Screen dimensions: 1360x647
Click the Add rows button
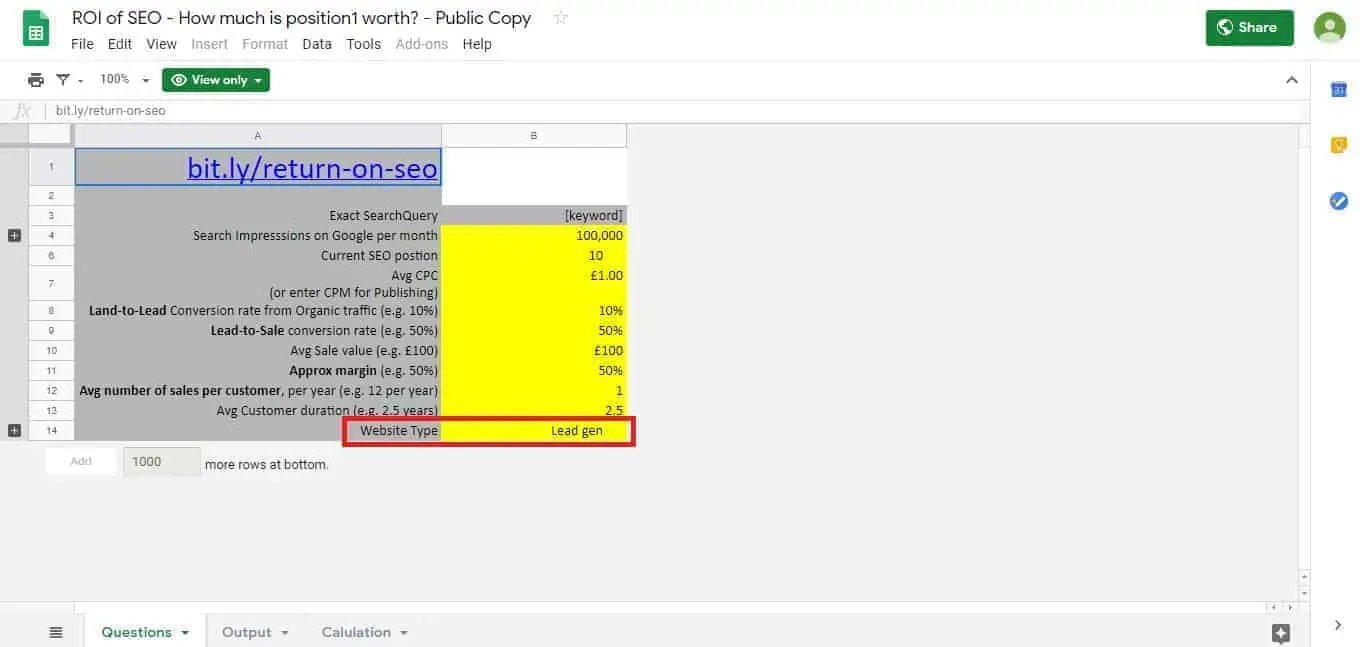(81, 461)
